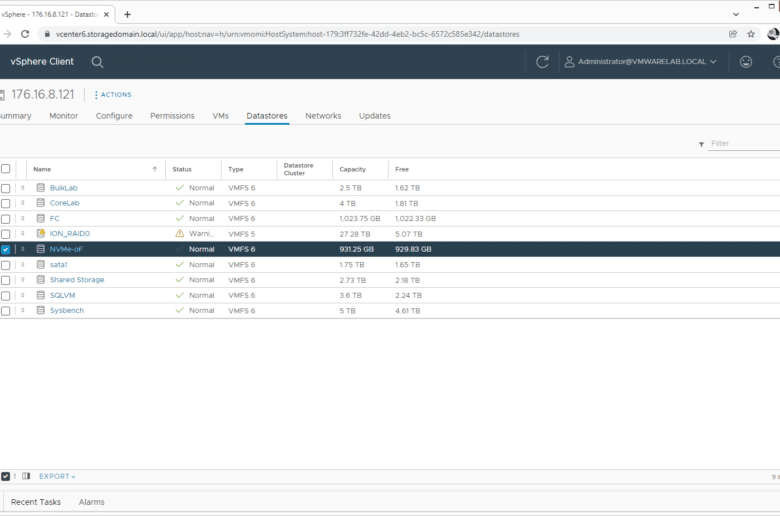The width and height of the screenshot is (780, 516).
Task: Click the browser address bar URL
Action: click(288, 34)
